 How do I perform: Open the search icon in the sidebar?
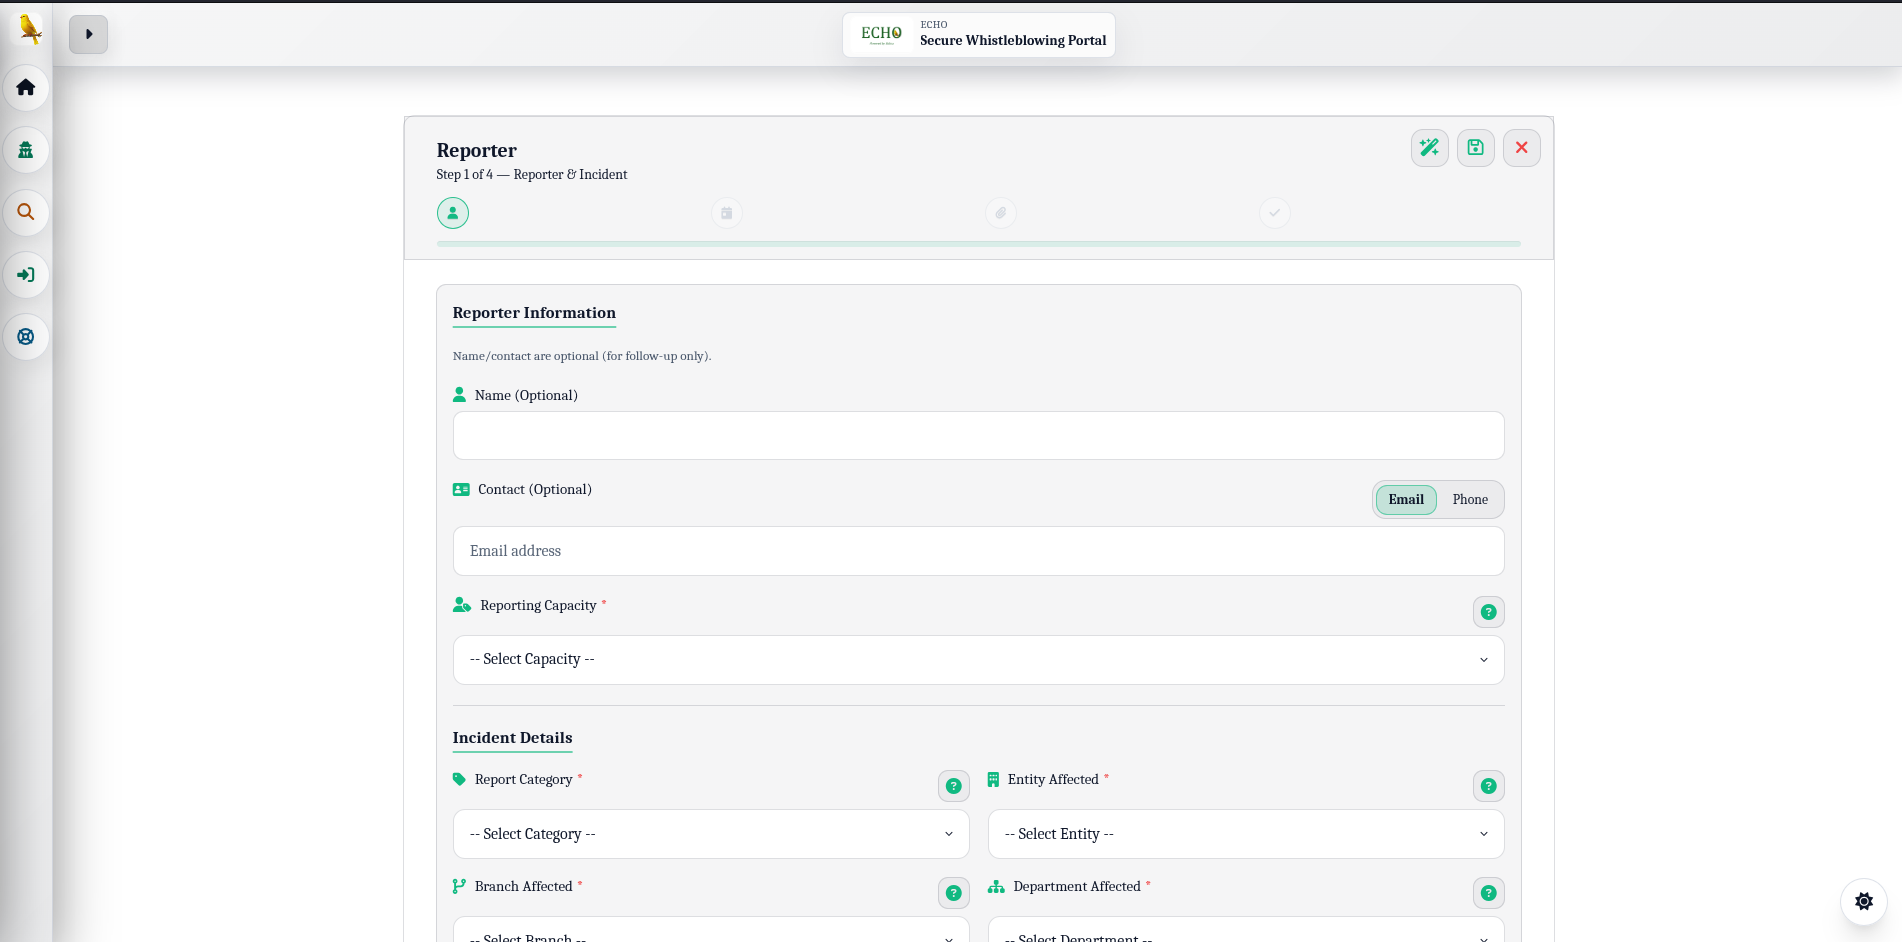pyautogui.click(x=27, y=212)
